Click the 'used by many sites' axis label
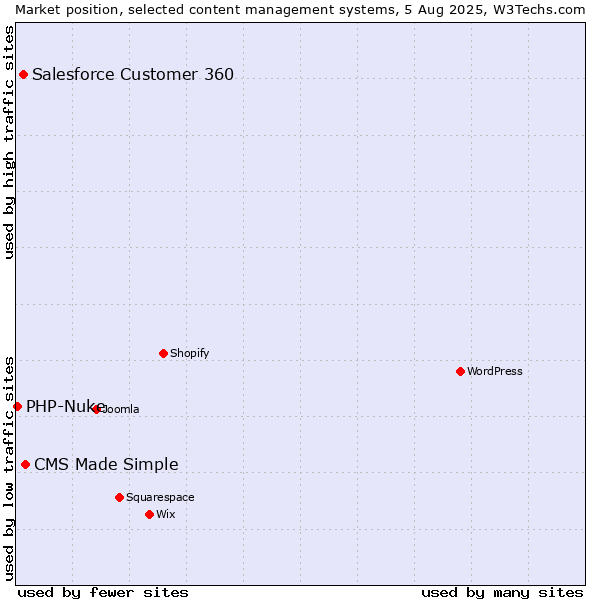600x600 pixels. (502, 593)
